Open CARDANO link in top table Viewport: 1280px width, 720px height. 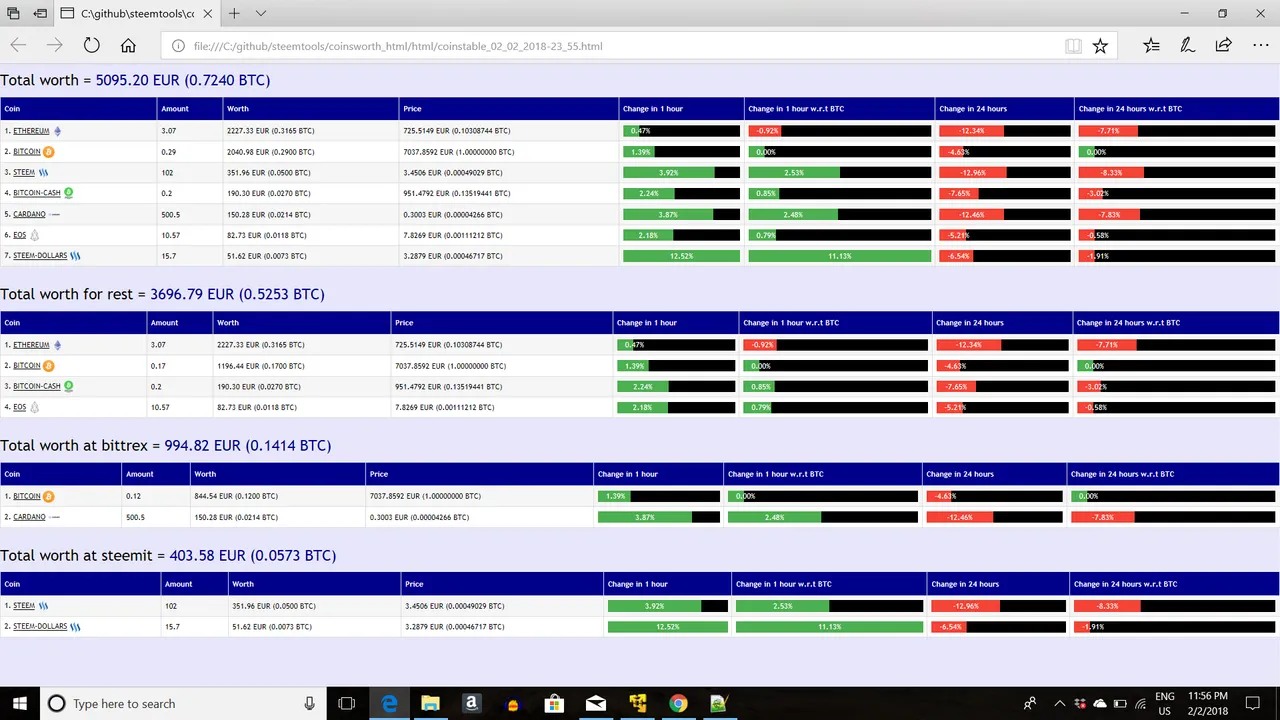point(30,214)
